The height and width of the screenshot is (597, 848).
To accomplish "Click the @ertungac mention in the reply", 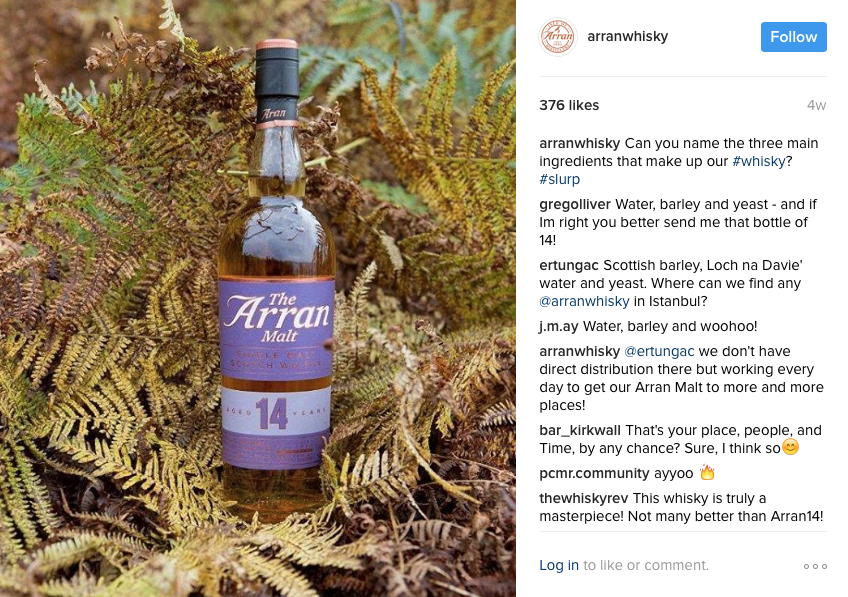I will 659,351.
